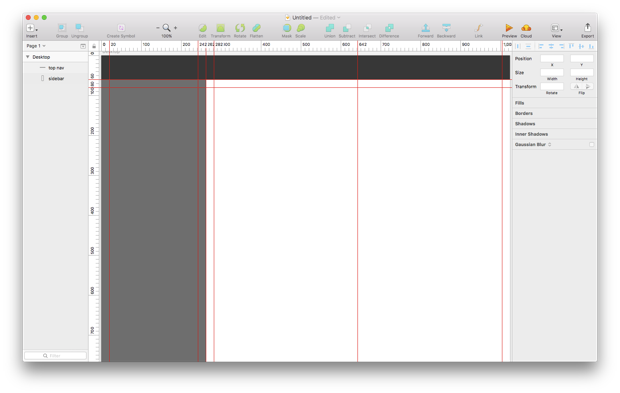Select the Desktop artboard in layer list

point(41,57)
